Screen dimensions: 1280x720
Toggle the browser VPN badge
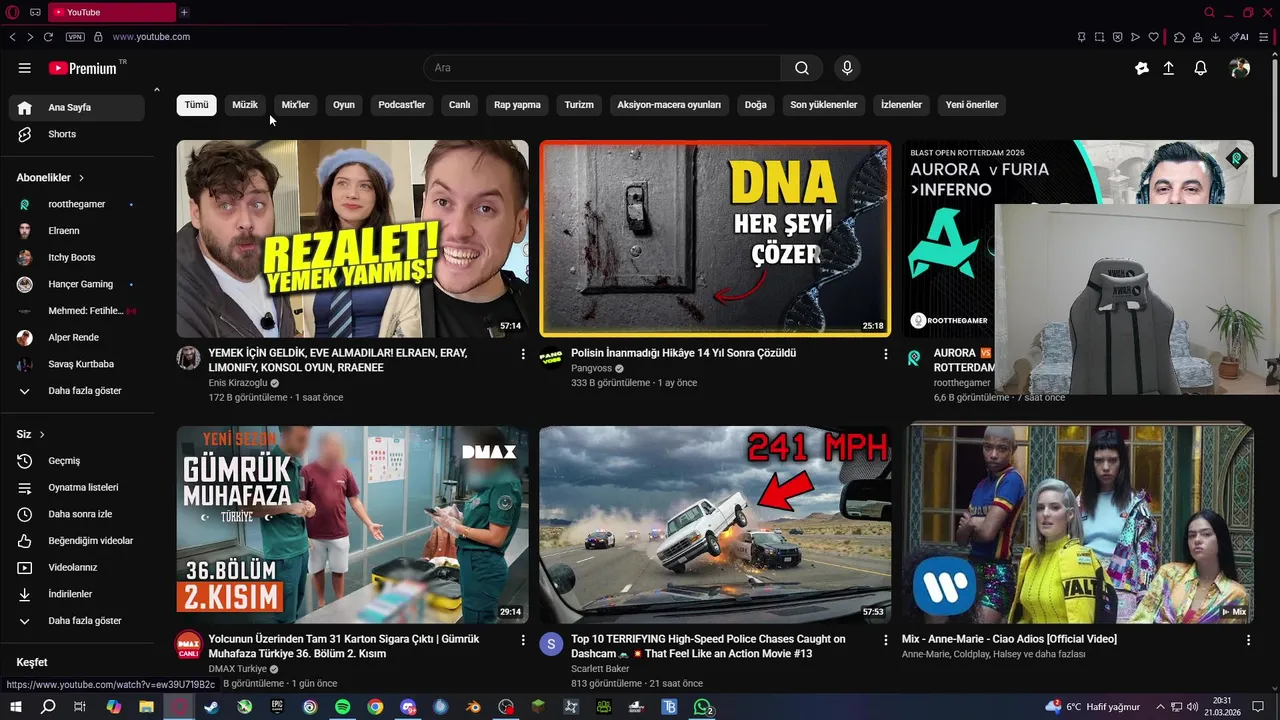pos(75,37)
